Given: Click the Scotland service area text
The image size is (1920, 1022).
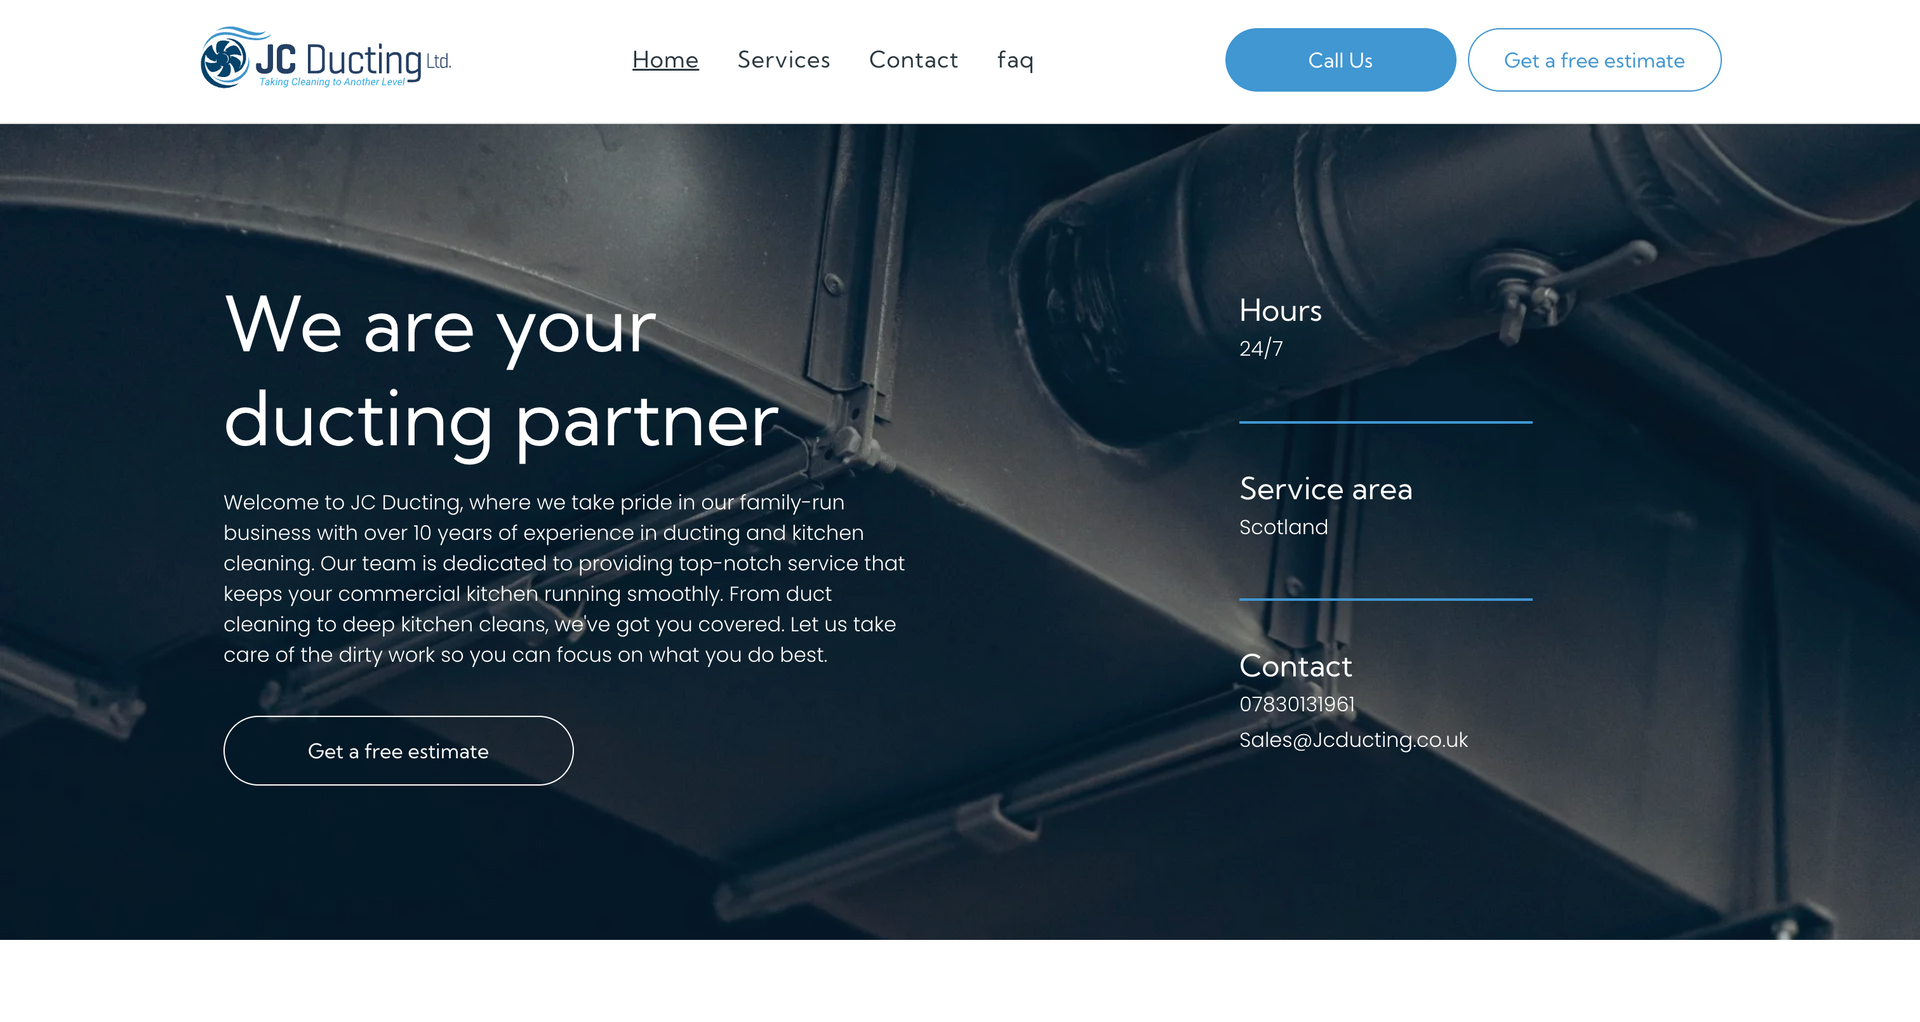Looking at the screenshot, I should tap(1283, 527).
